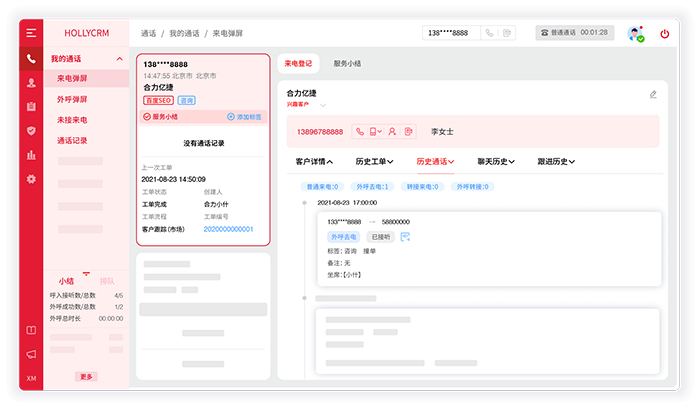Viewport: 700px width, 409px height.
Task: Filter by 转接来电:0
Action: (x=422, y=187)
